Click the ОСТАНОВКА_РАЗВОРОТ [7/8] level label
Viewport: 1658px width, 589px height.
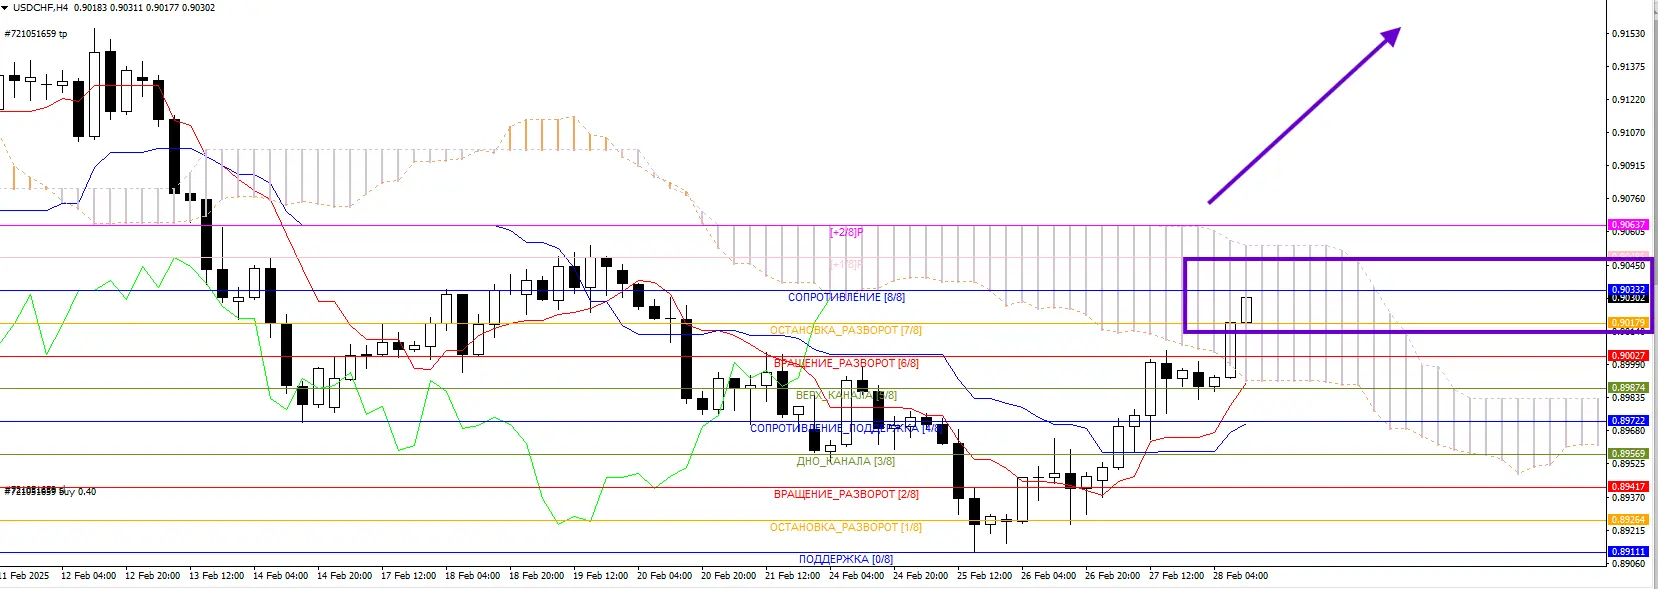(846, 330)
